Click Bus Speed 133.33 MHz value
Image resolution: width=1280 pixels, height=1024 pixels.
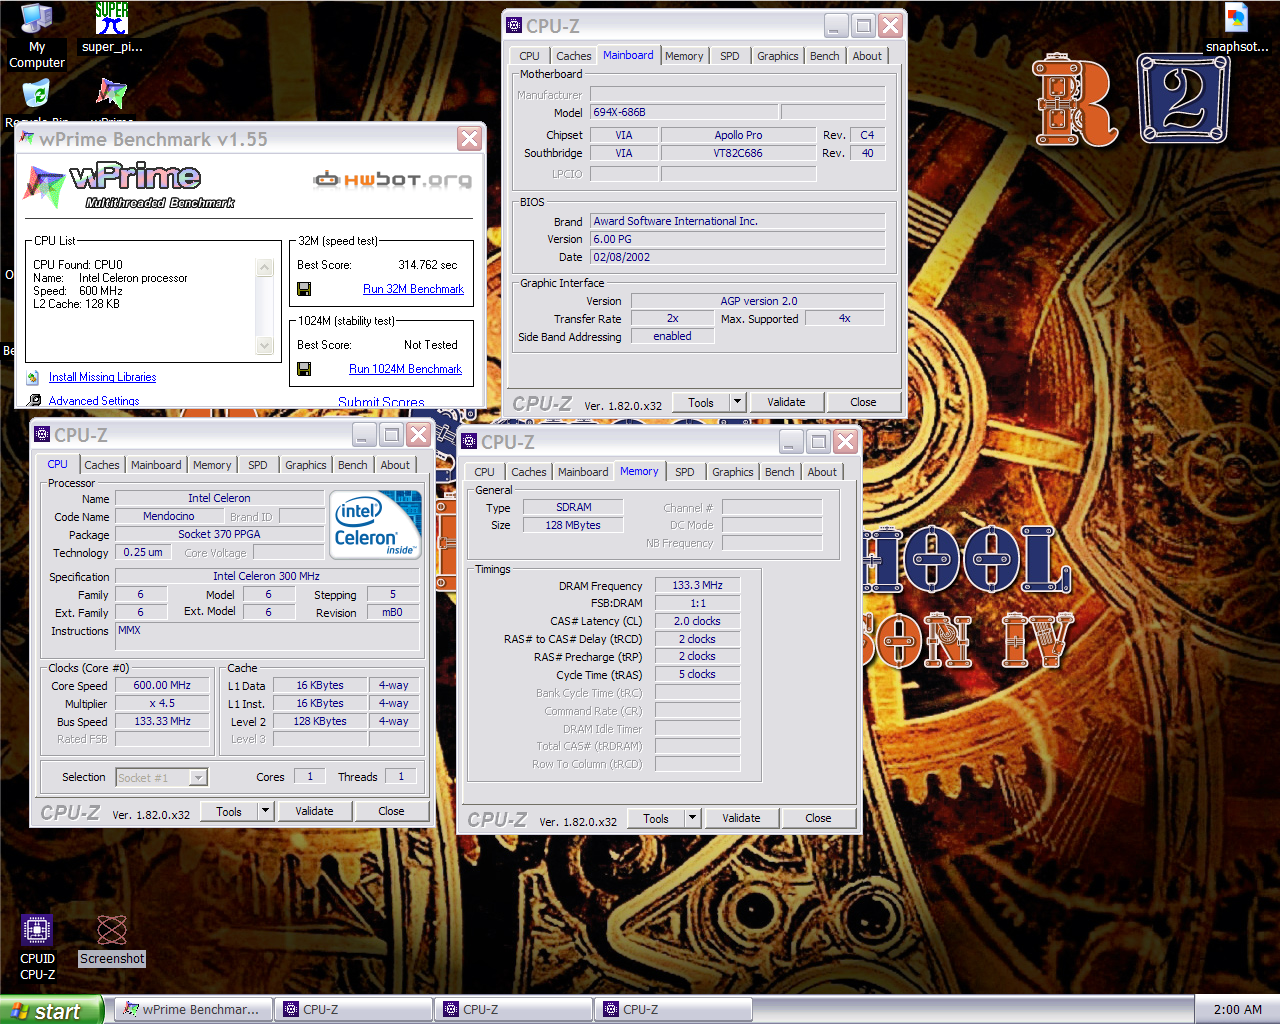162,721
